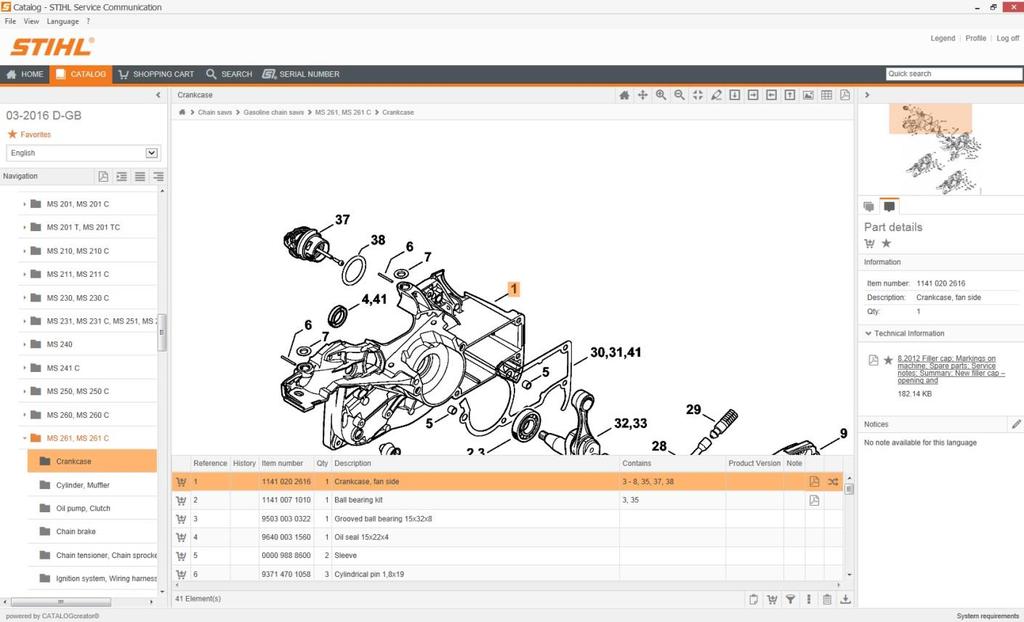This screenshot has width=1024, height=622.
Task: Expand the MS 230, MS 230 C node
Action: point(24,298)
